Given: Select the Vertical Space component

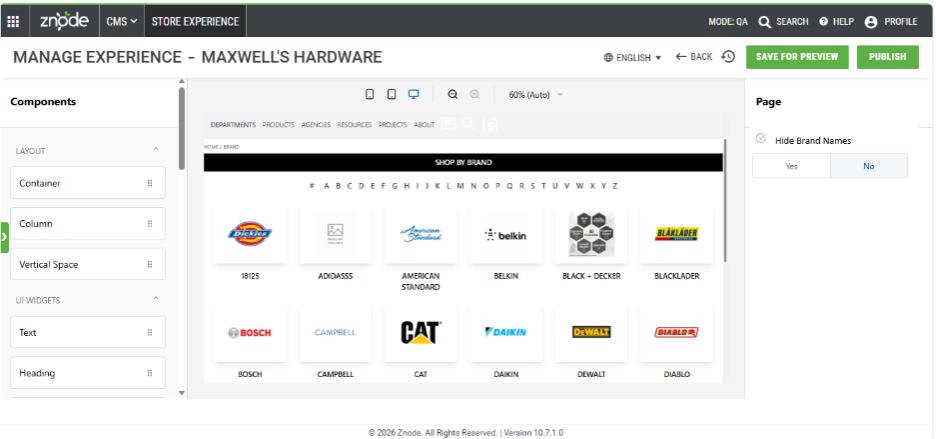Looking at the screenshot, I should 88,264.
